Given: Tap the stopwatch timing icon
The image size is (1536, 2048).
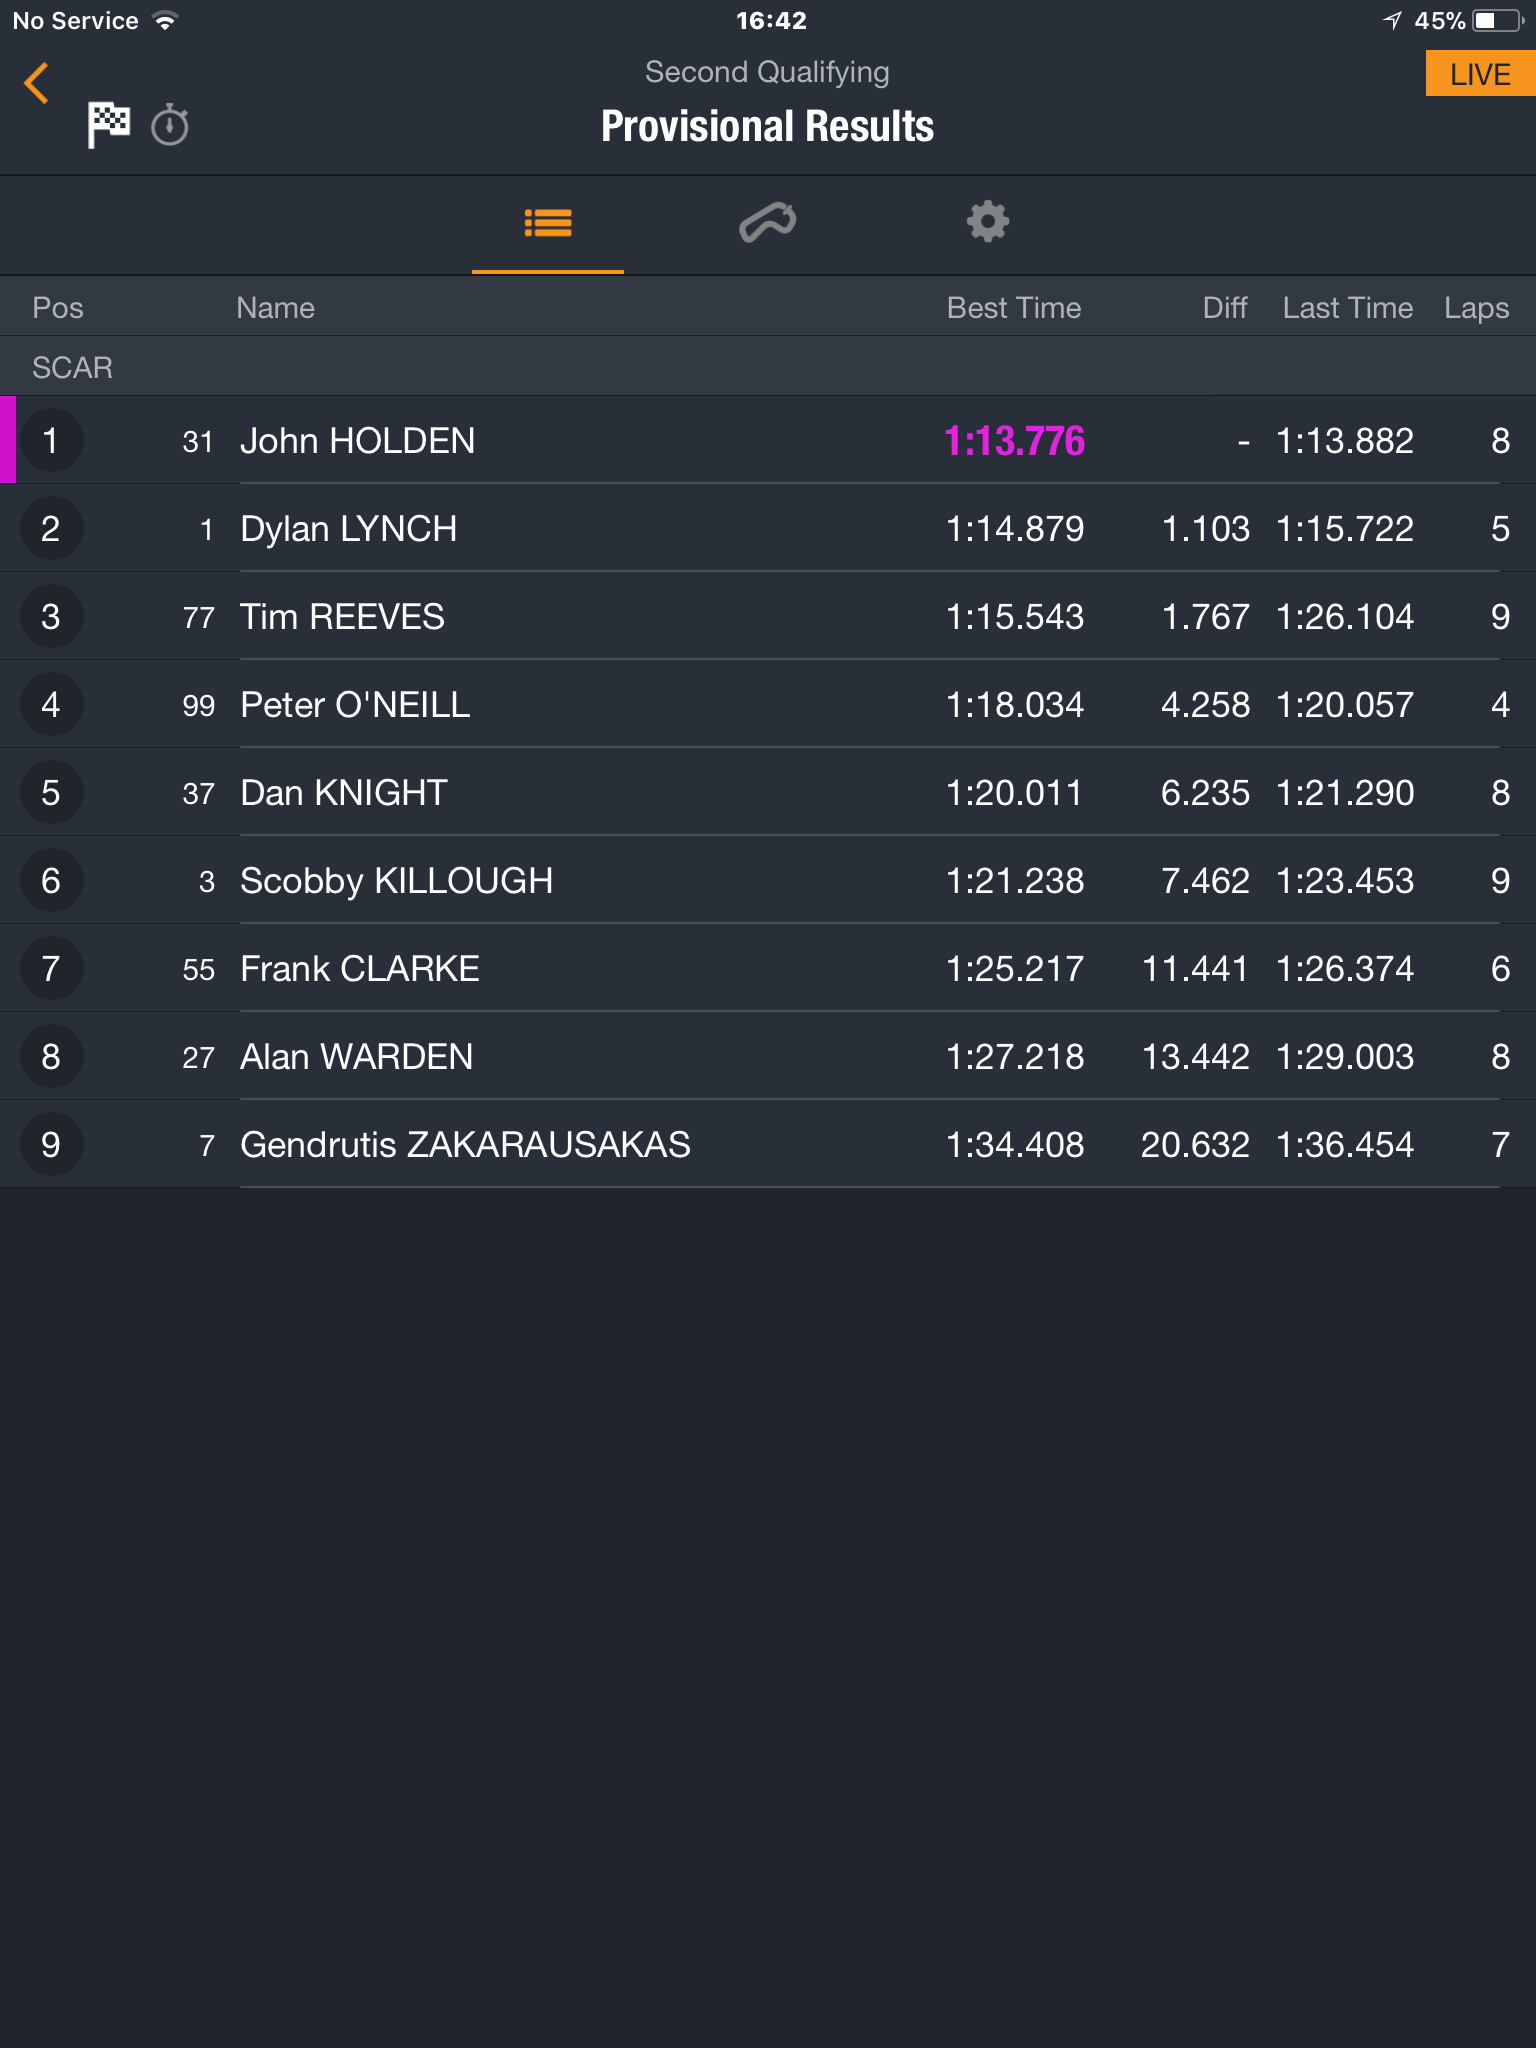Looking at the screenshot, I should pos(170,125).
